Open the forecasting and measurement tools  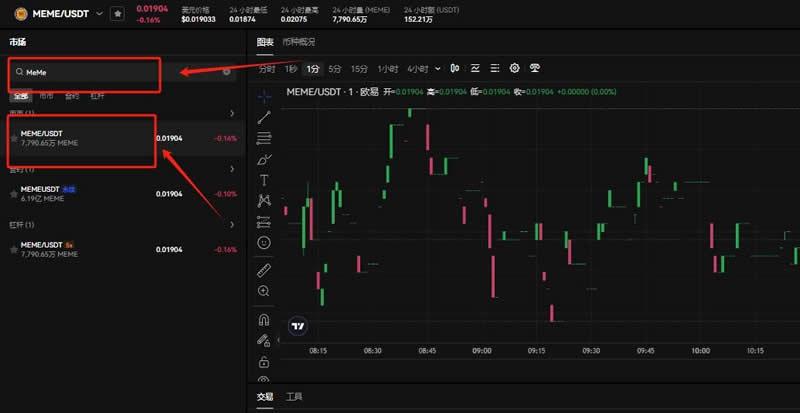click(x=264, y=222)
